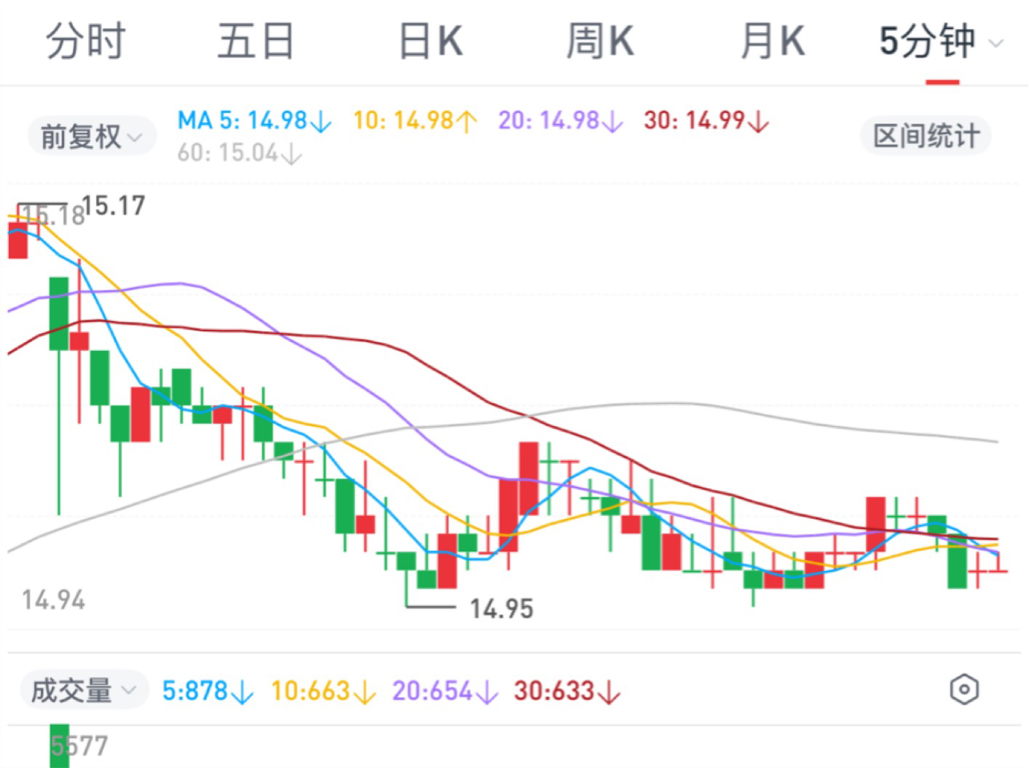Switch to 月K monthly chart
1029x768 pixels.
(x=772, y=41)
